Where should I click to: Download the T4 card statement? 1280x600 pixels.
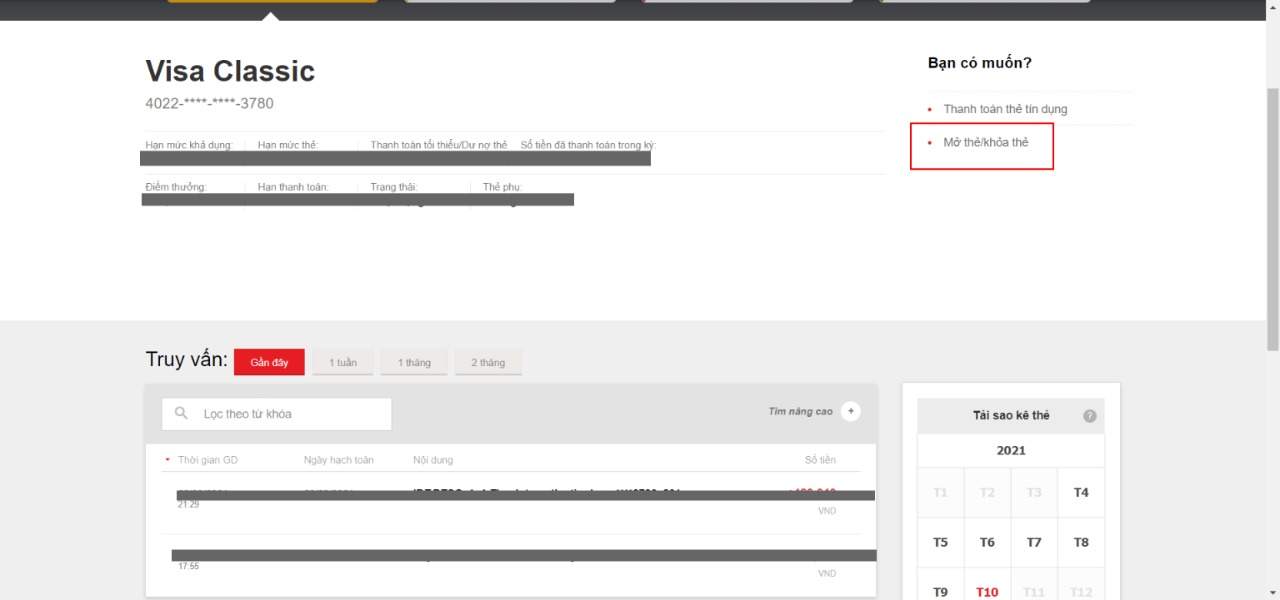(x=1081, y=492)
